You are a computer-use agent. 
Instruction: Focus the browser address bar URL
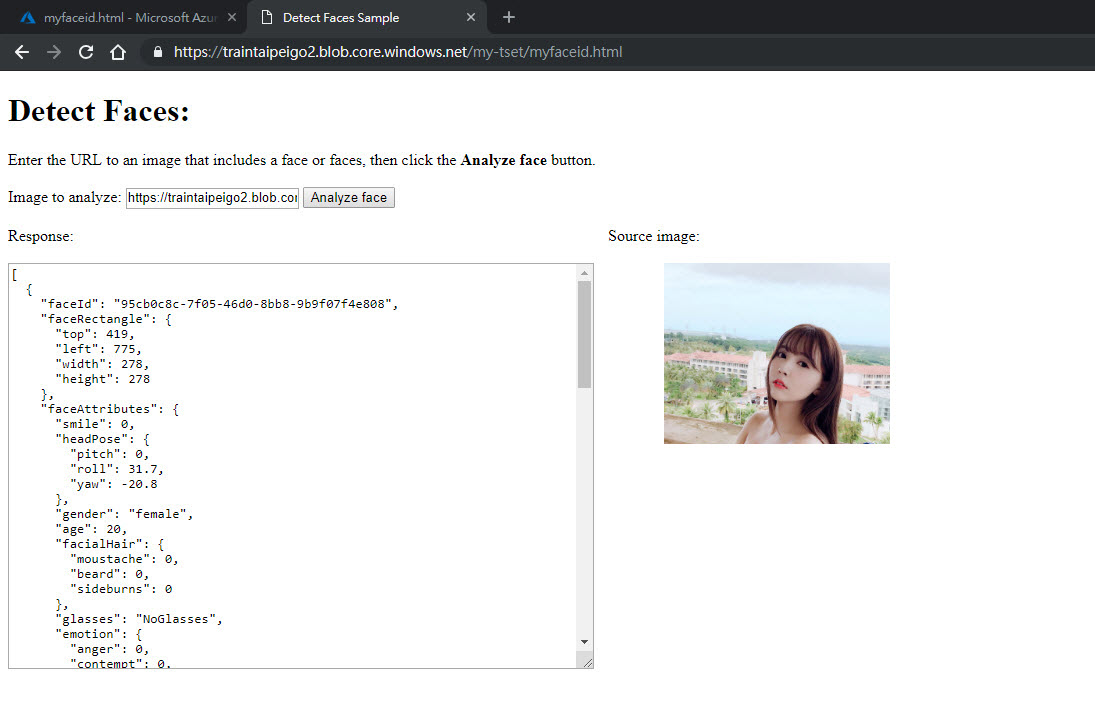[398, 52]
